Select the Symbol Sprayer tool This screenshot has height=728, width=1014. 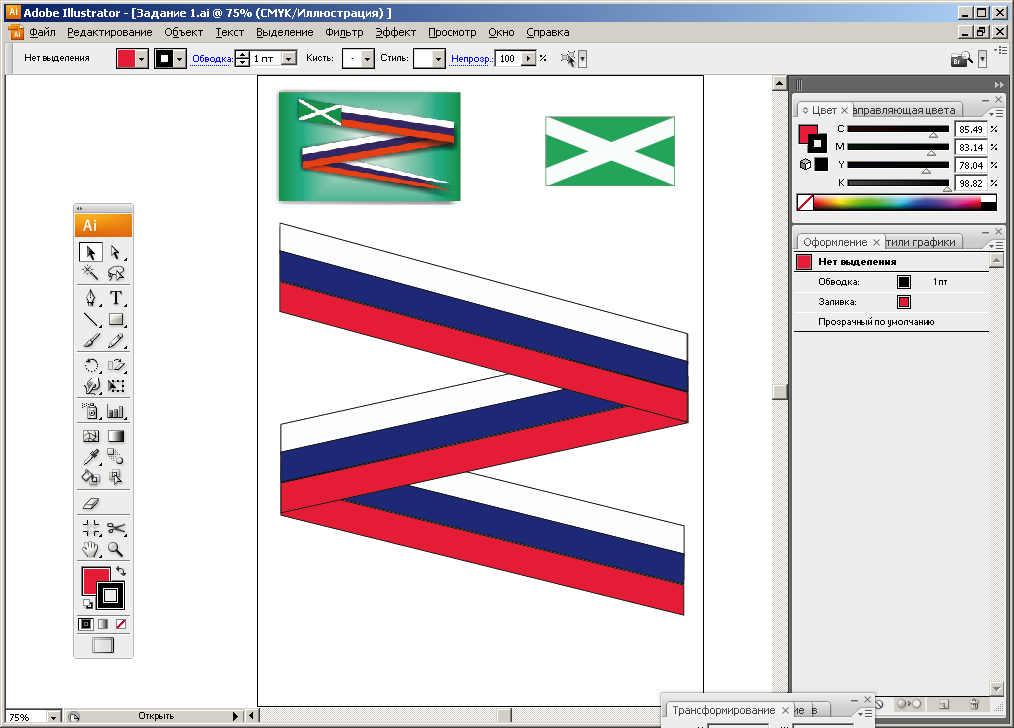91,411
